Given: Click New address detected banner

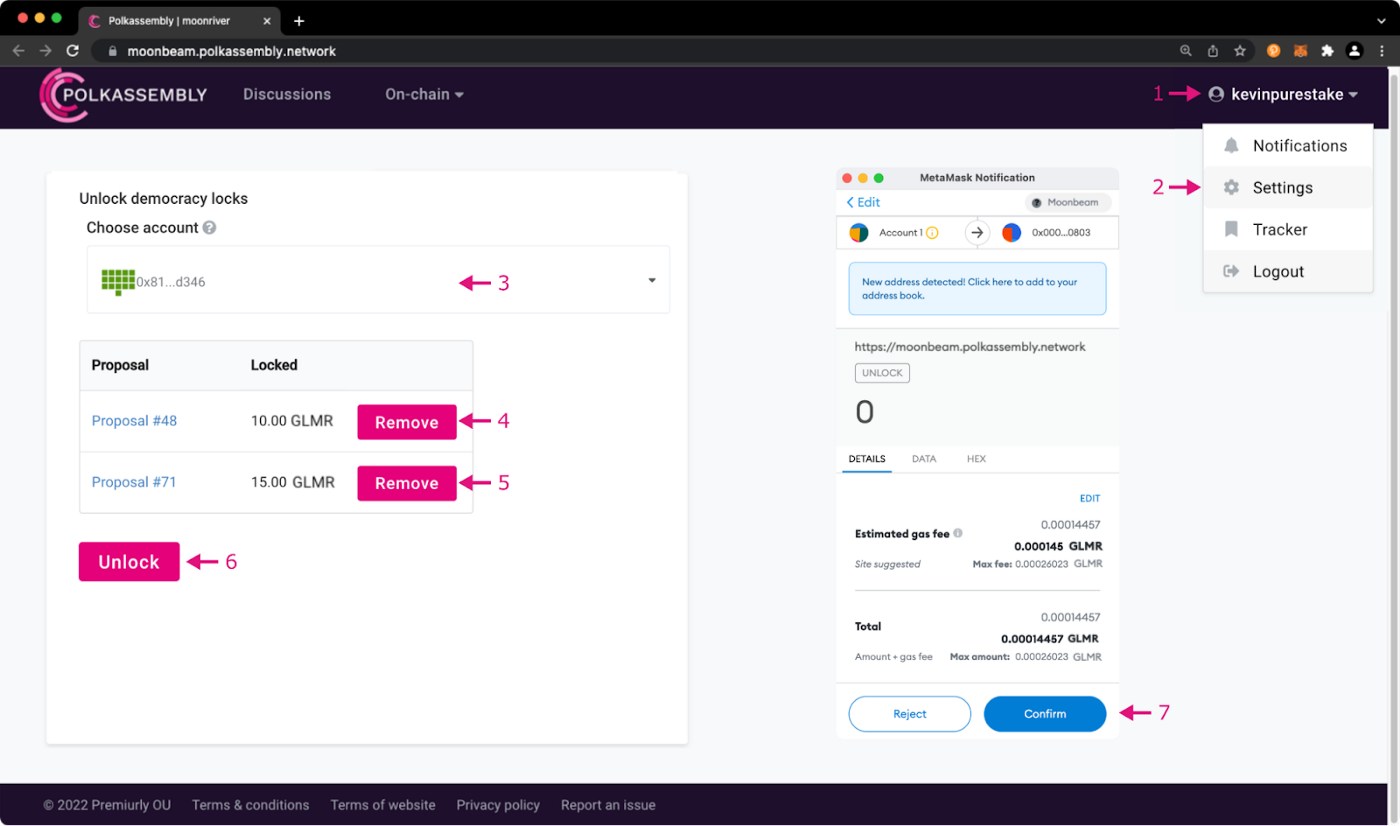Looking at the screenshot, I should 977,289.
